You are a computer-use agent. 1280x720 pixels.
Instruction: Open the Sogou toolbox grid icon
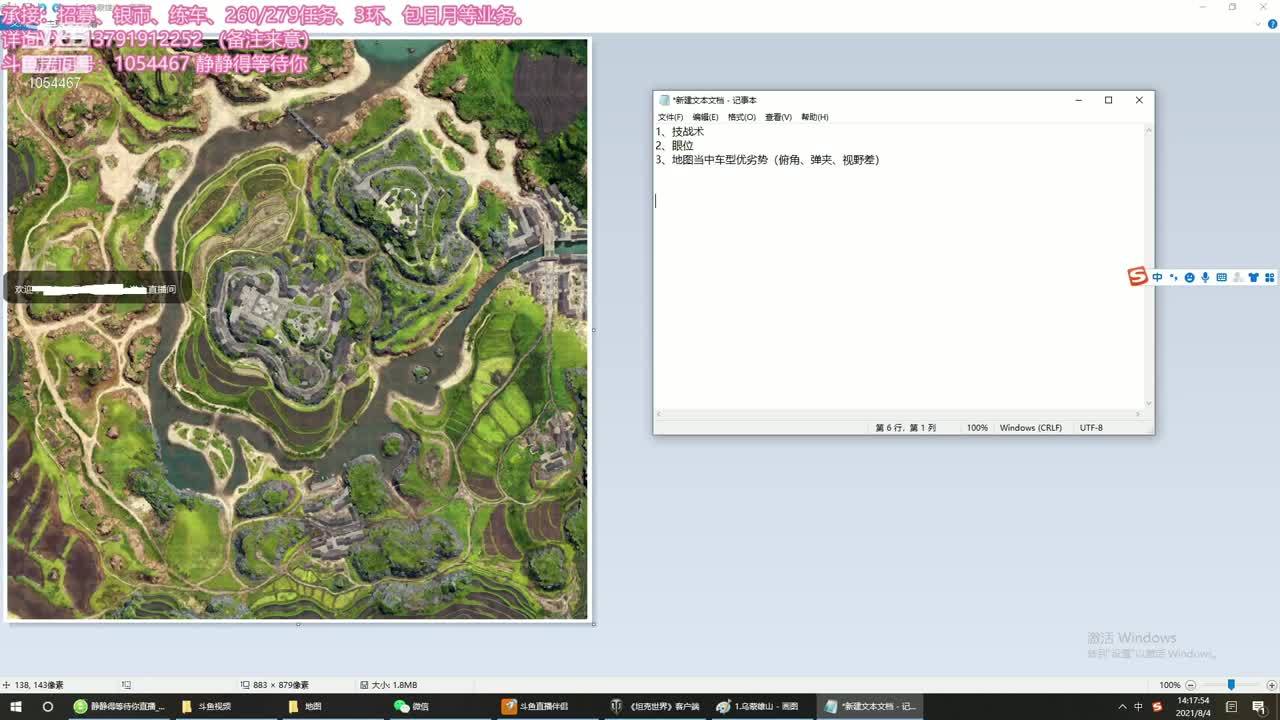coord(1269,277)
